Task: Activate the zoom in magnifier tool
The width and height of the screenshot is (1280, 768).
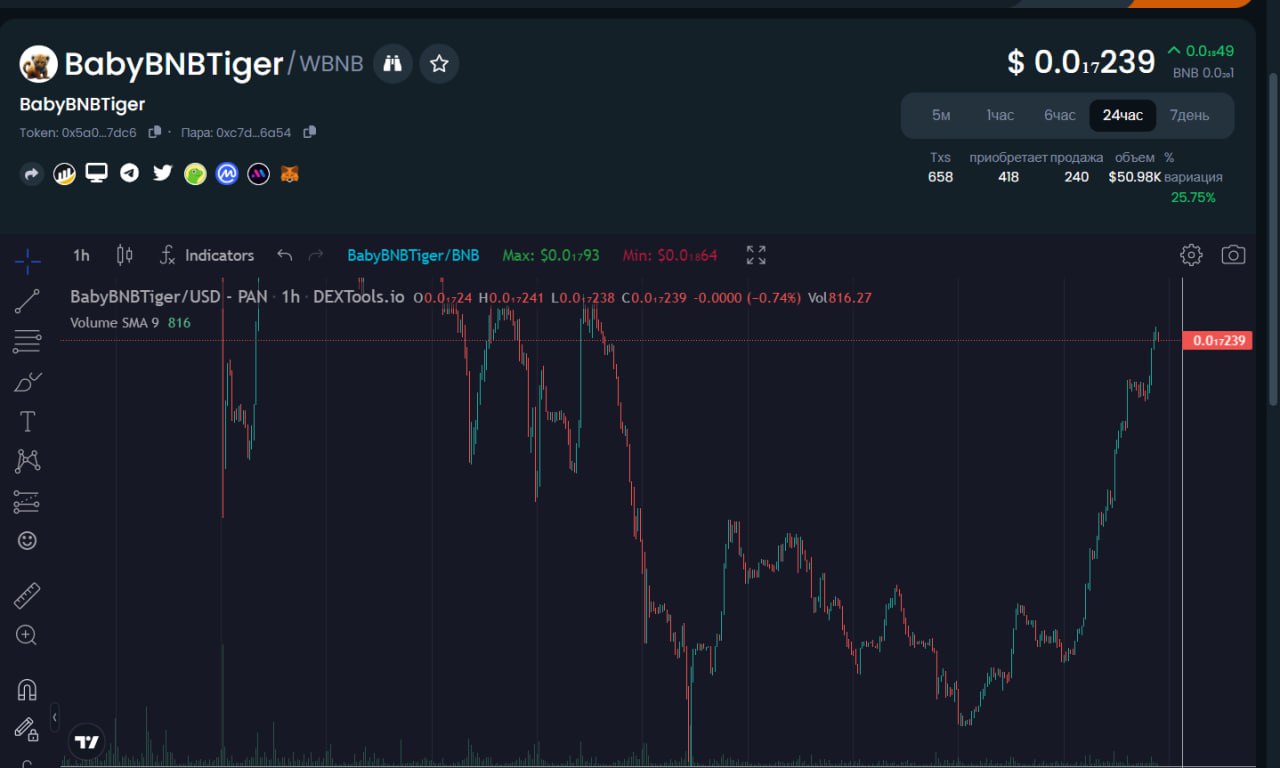Action: pyautogui.click(x=27, y=635)
